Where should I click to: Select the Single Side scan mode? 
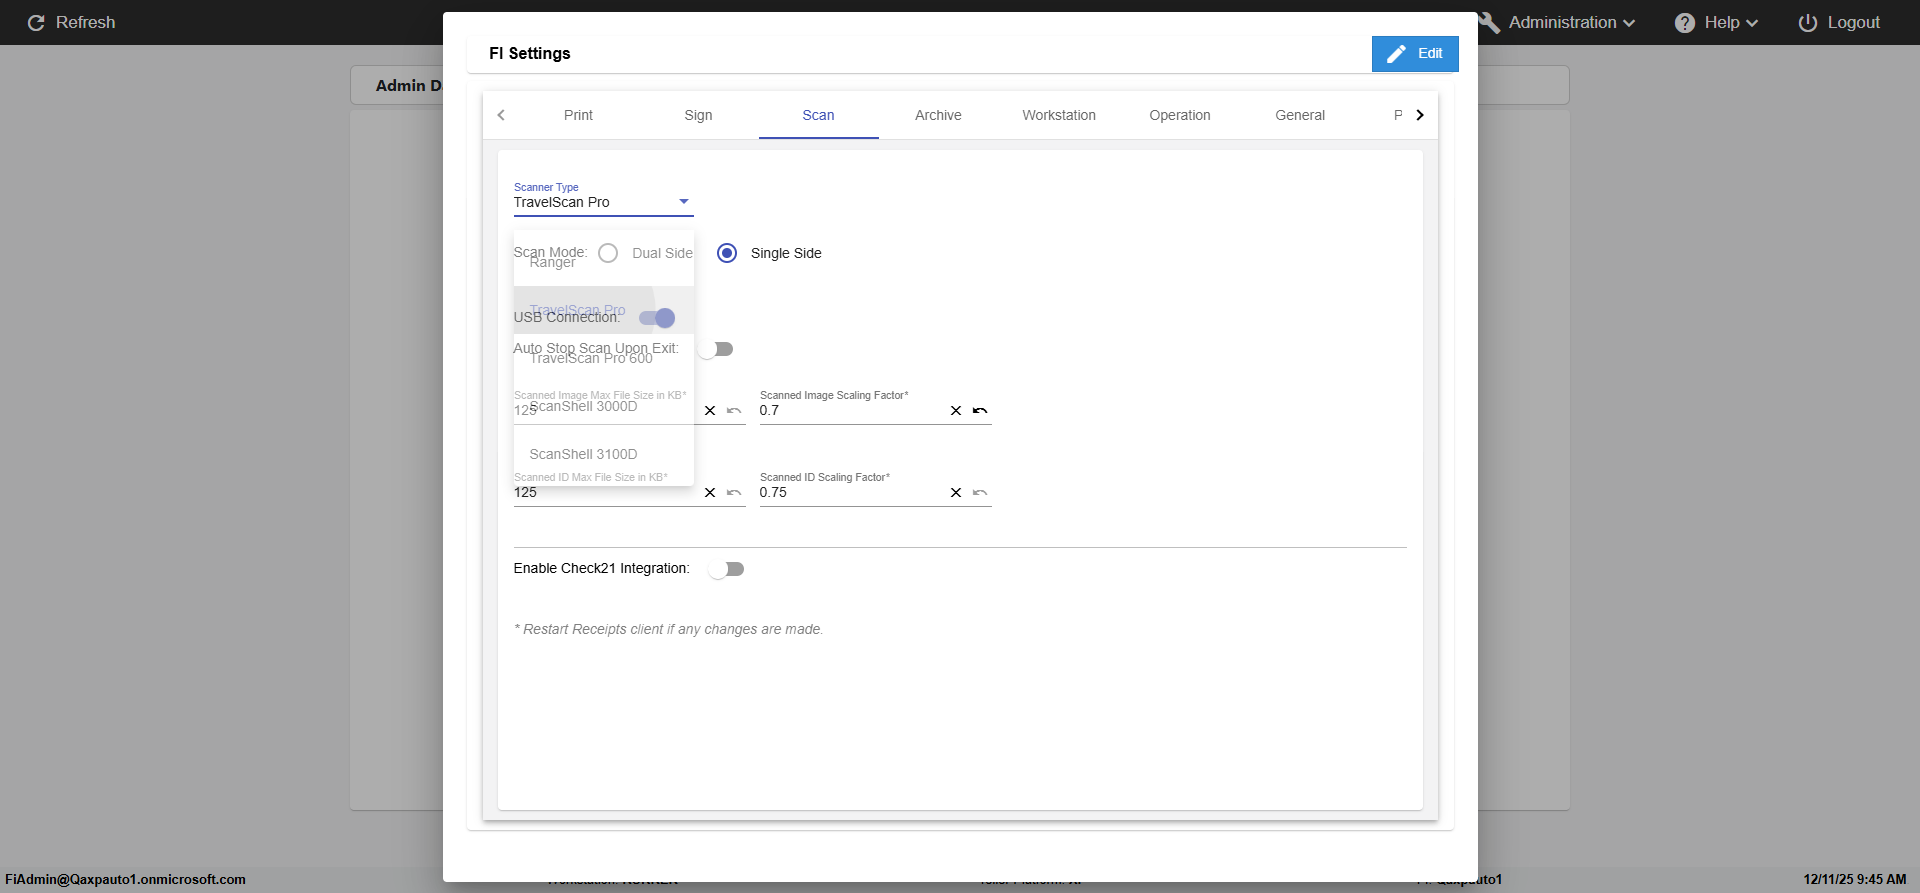point(727,253)
